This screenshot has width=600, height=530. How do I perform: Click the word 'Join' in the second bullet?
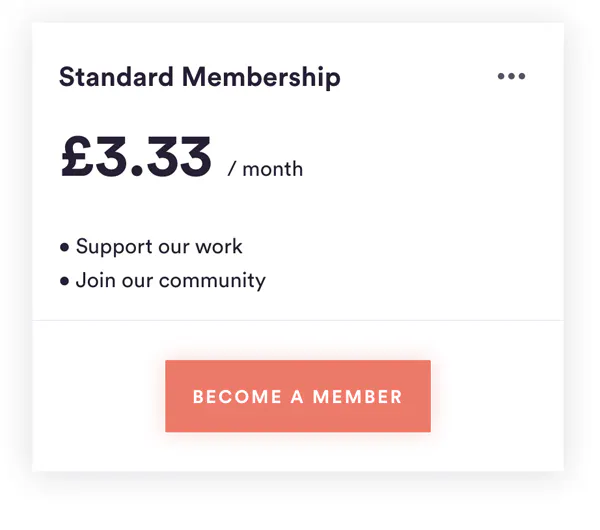(x=93, y=280)
